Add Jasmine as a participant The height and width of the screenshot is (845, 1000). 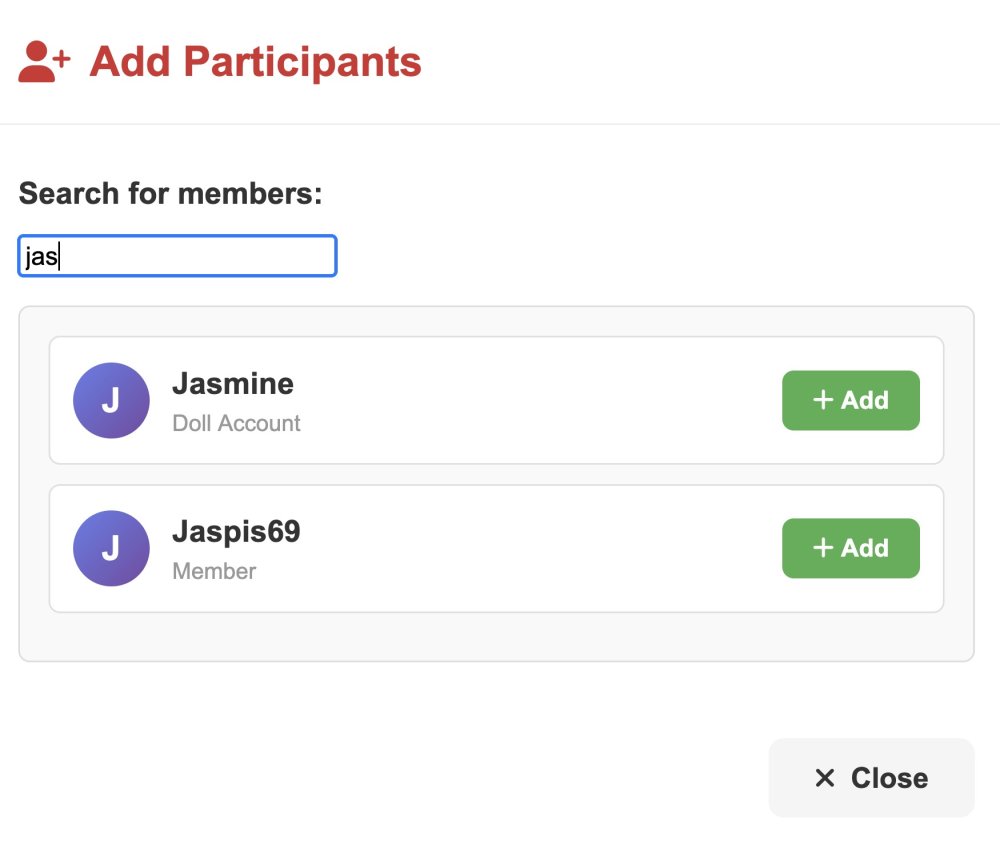(x=851, y=400)
